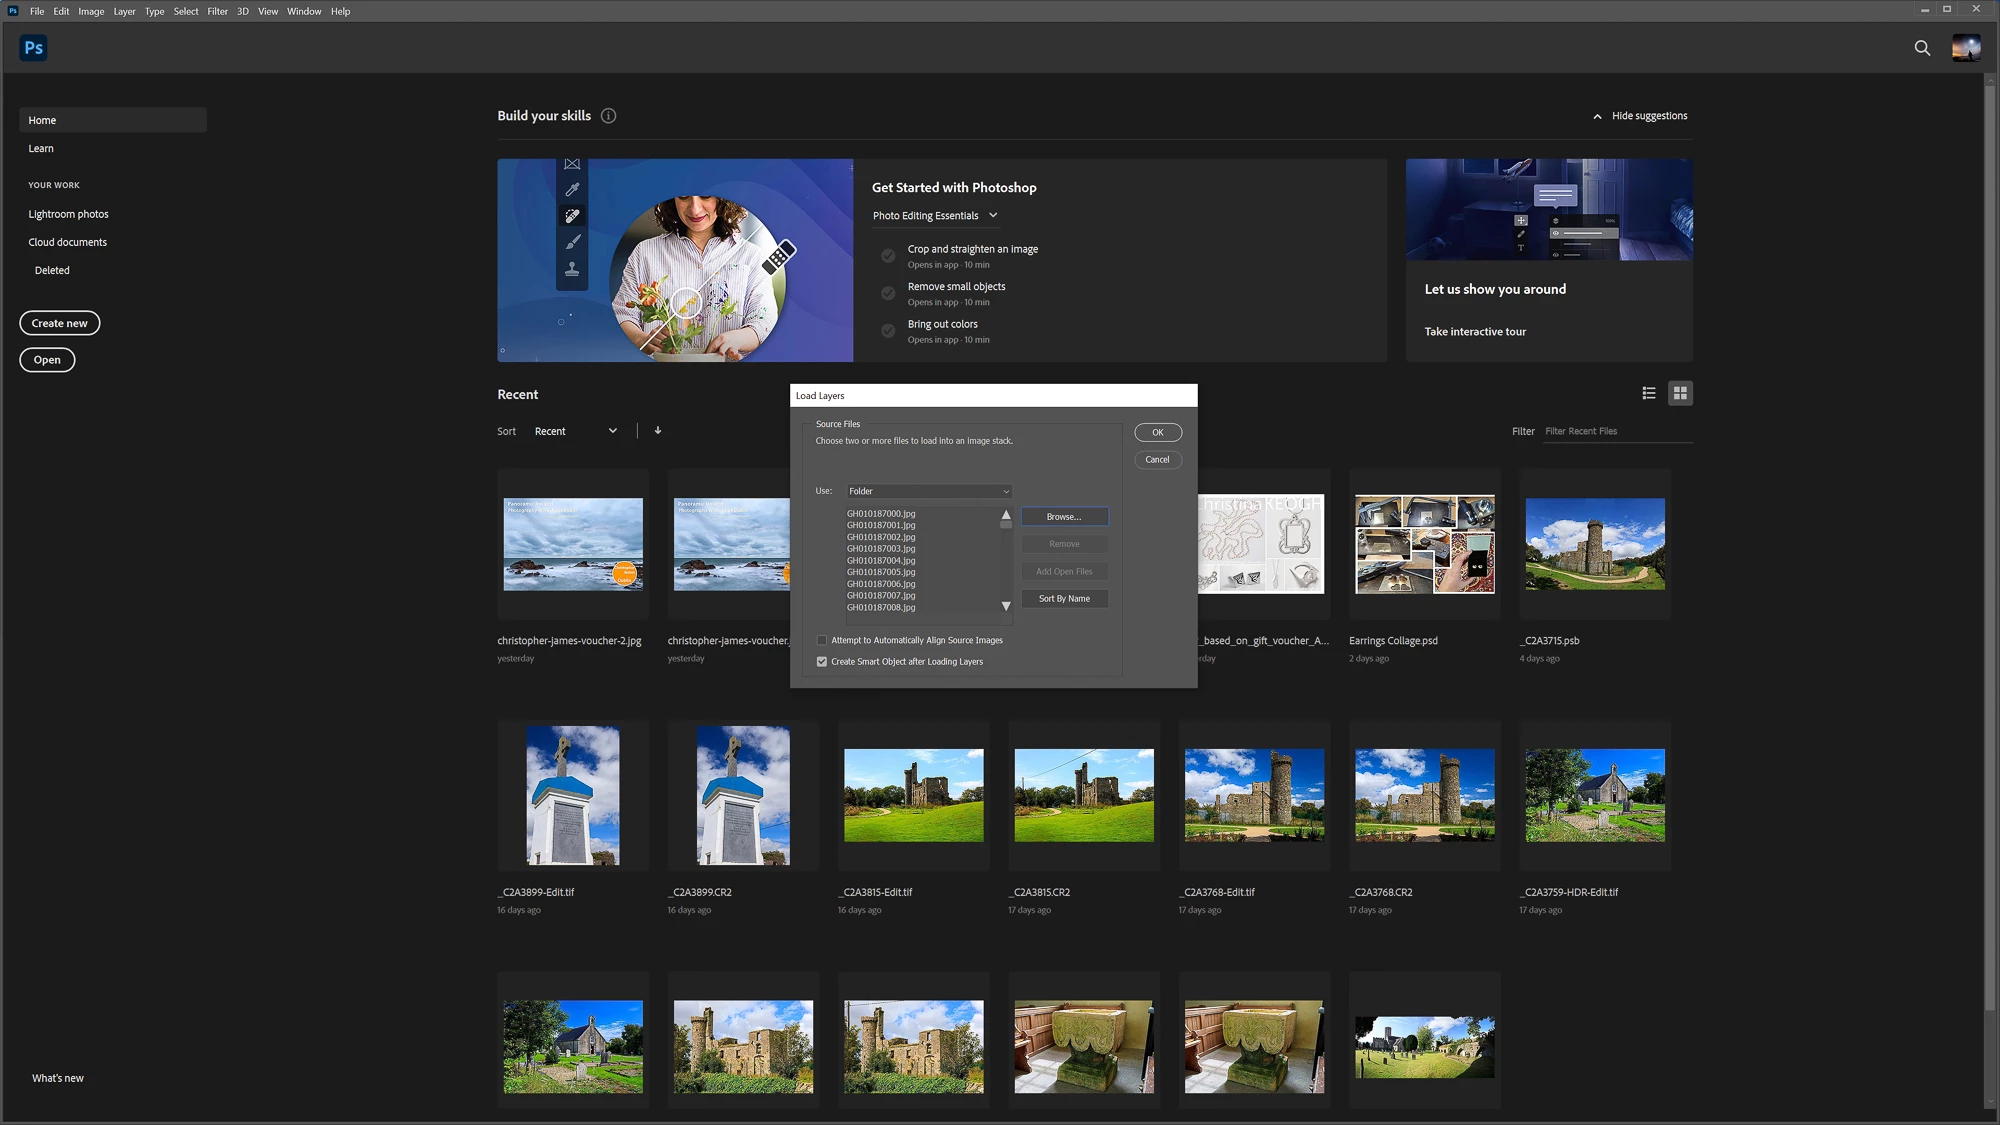Screen dimensions: 2000x1125
Task: Click the user profile avatar
Action: coord(1965,48)
